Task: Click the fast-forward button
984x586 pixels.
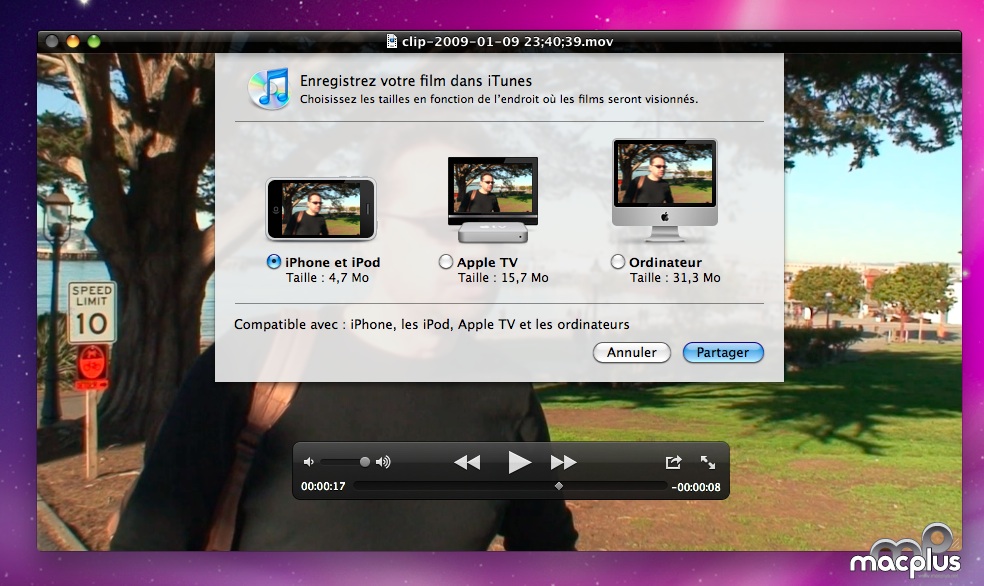Action: (564, 462)
